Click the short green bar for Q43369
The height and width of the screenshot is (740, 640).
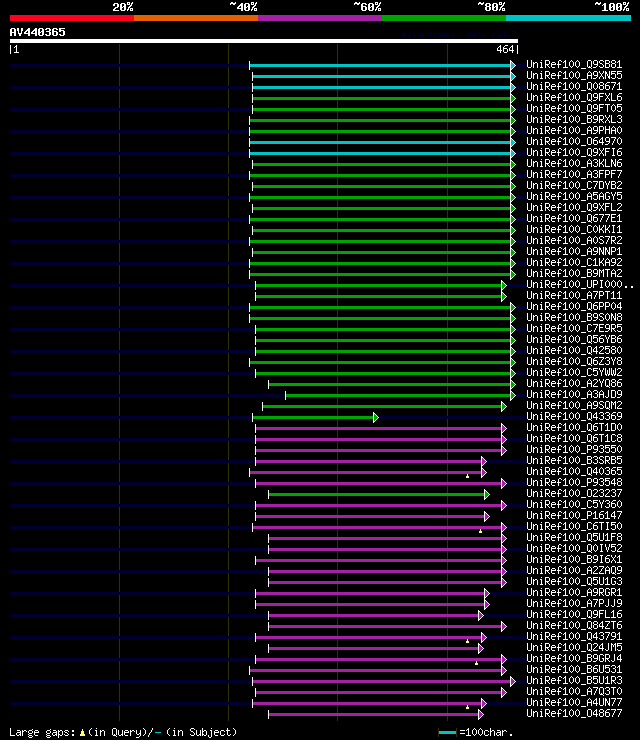coord(313,418)
